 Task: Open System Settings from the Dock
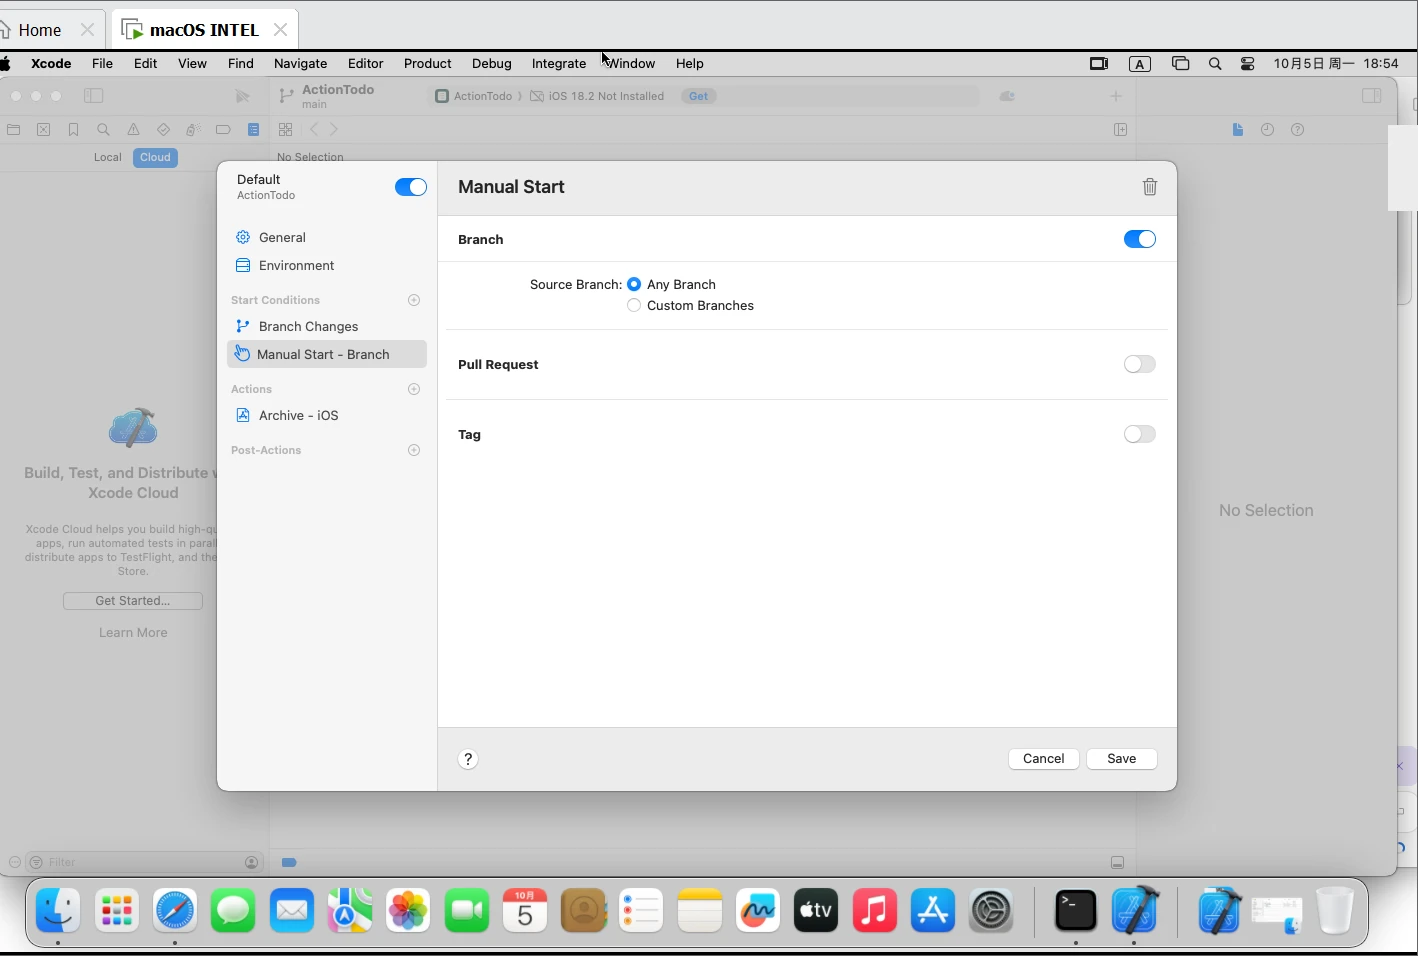pyautogui.click(x=991, y=911)
